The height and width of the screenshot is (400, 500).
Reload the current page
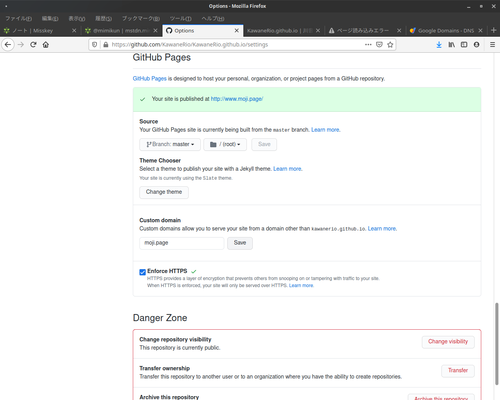[33, 45]
